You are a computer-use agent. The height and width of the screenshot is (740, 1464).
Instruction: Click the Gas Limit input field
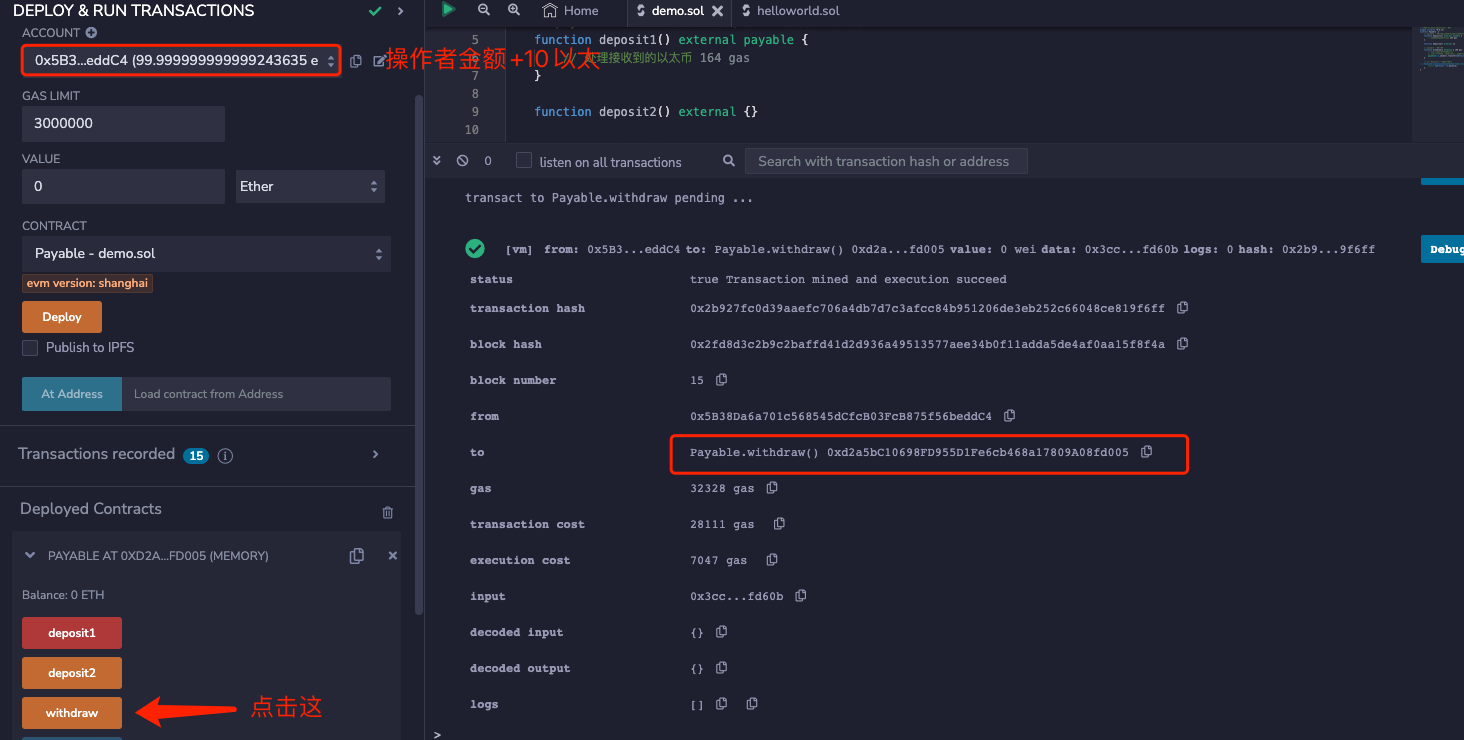pos(123,124)
